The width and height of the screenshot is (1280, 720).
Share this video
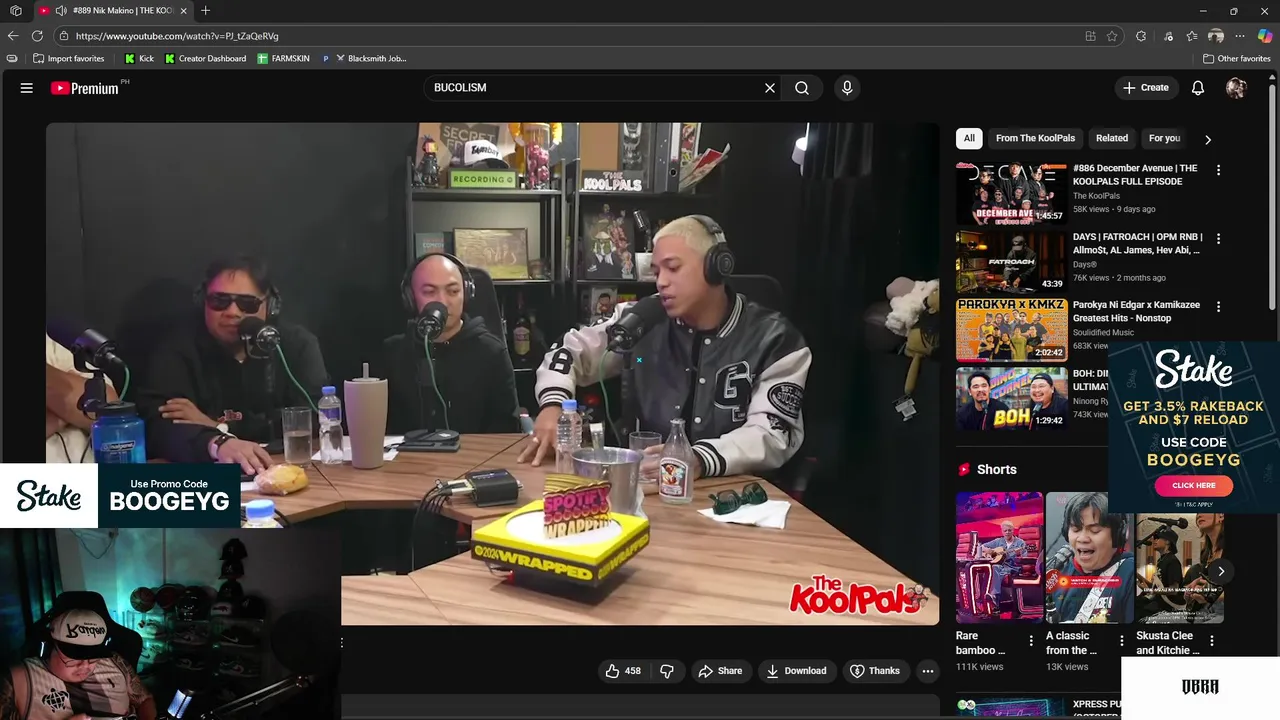720,671
